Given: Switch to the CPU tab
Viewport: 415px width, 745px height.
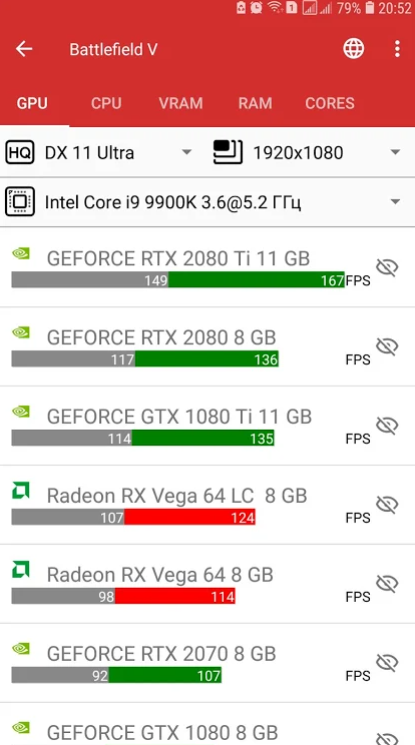Looking at the screenshot, I should click(106, 103).
